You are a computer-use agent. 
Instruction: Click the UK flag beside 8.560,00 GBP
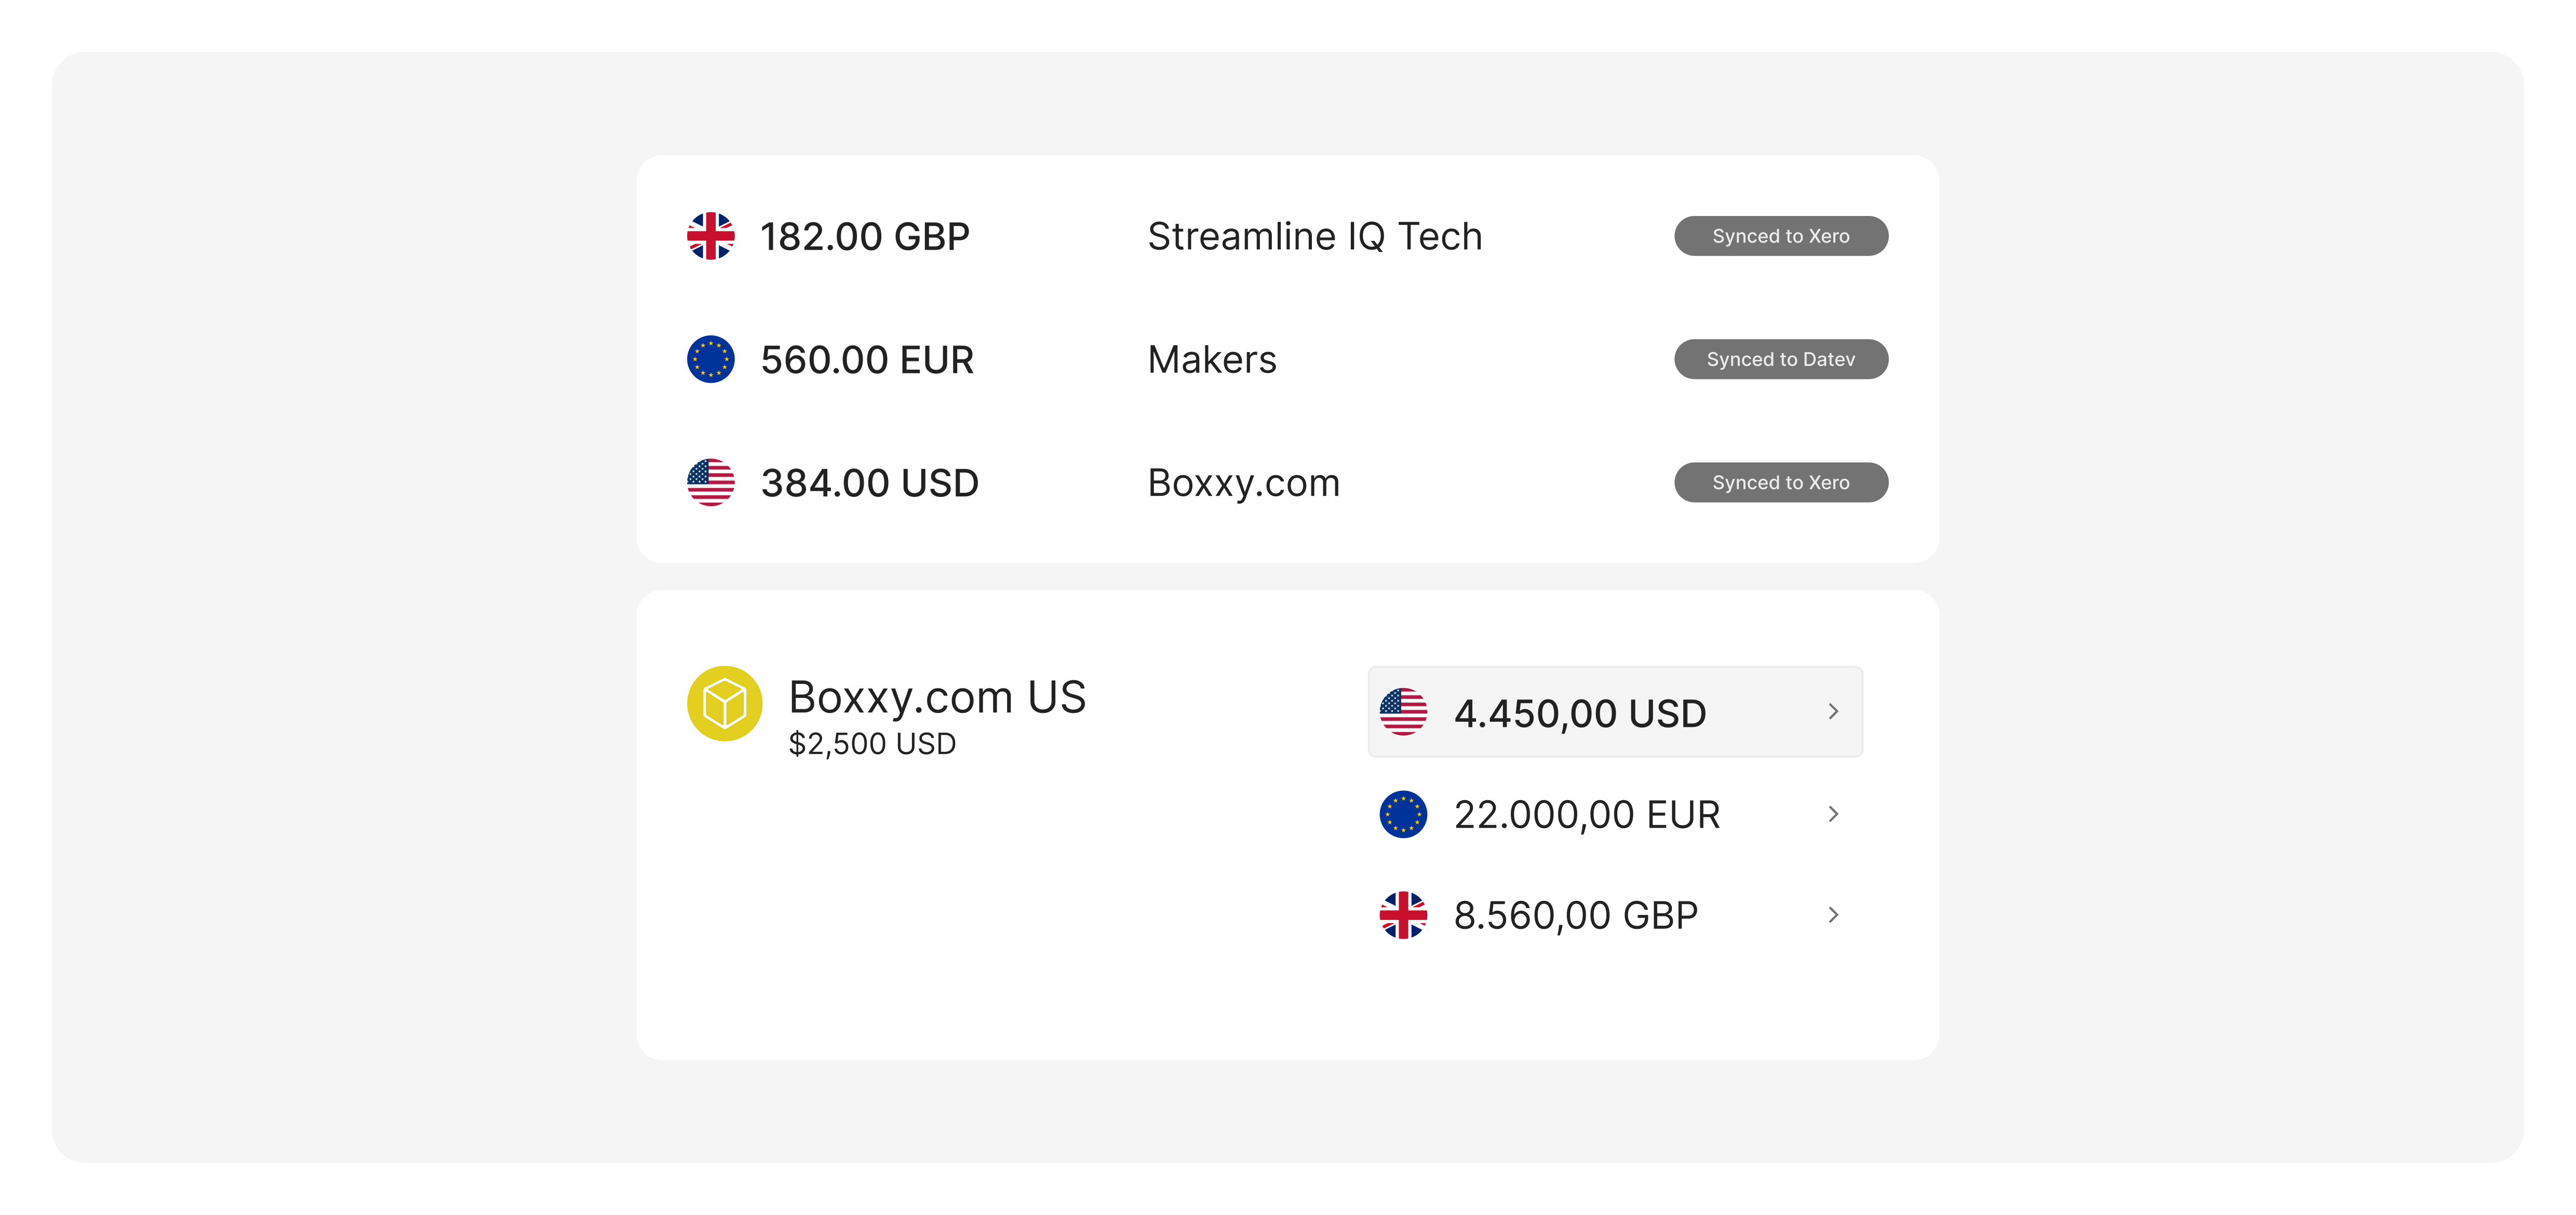[x=1403, y=915]
